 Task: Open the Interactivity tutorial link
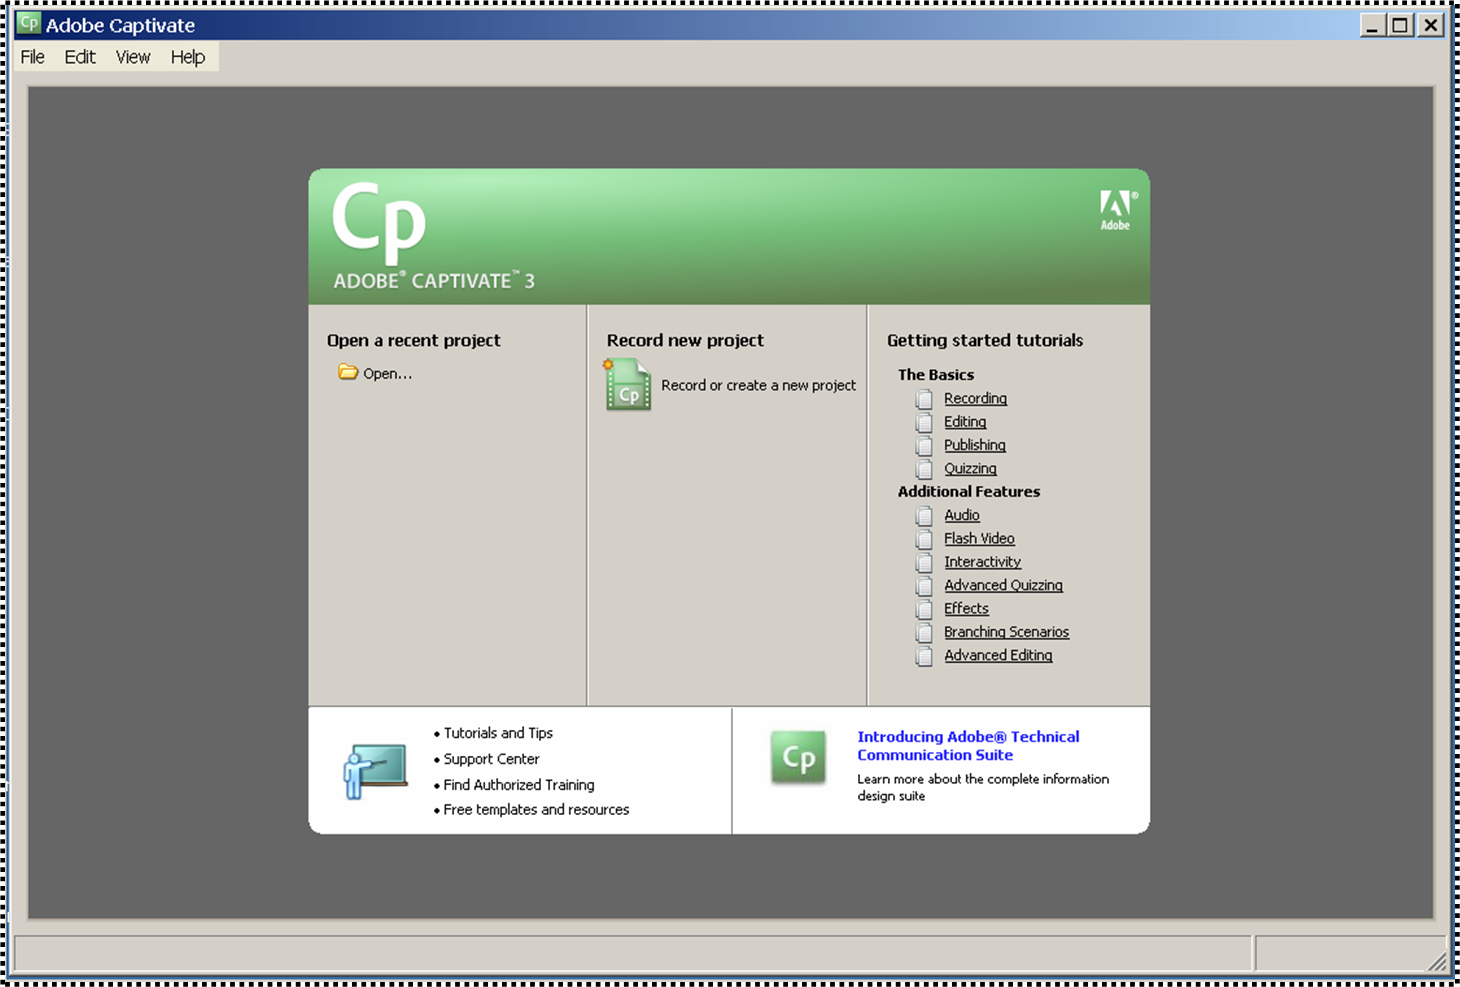coord(982,562)
